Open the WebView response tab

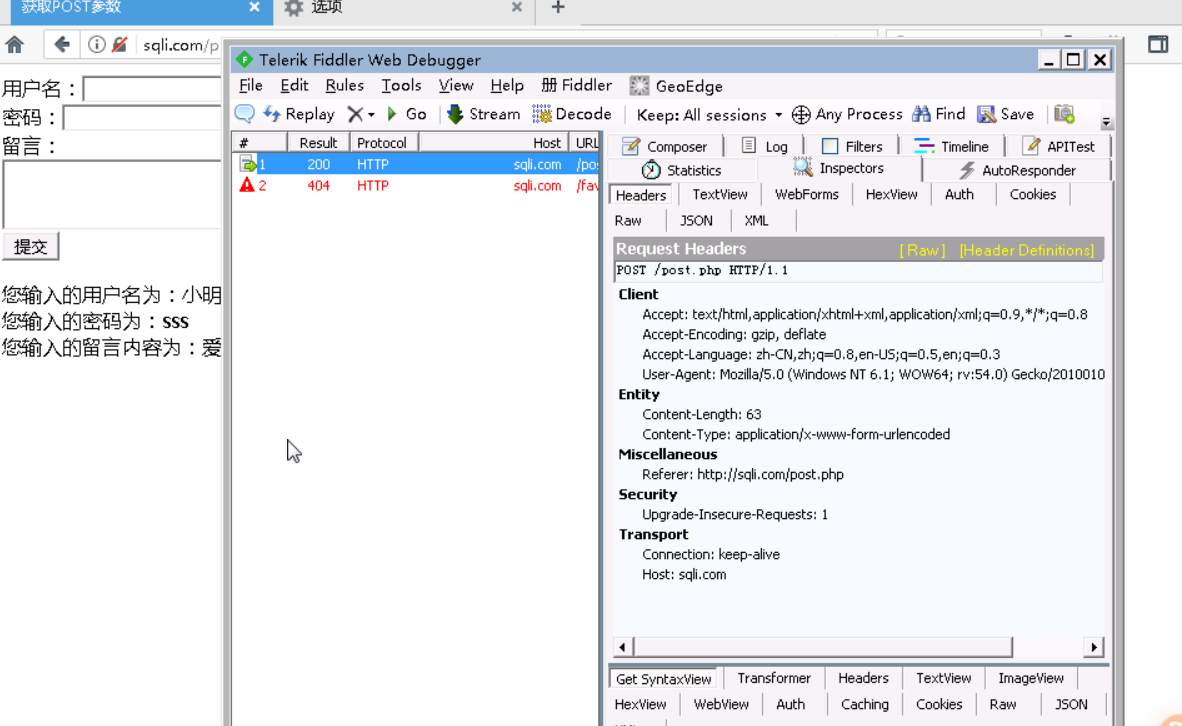click(x=721, y=705)
